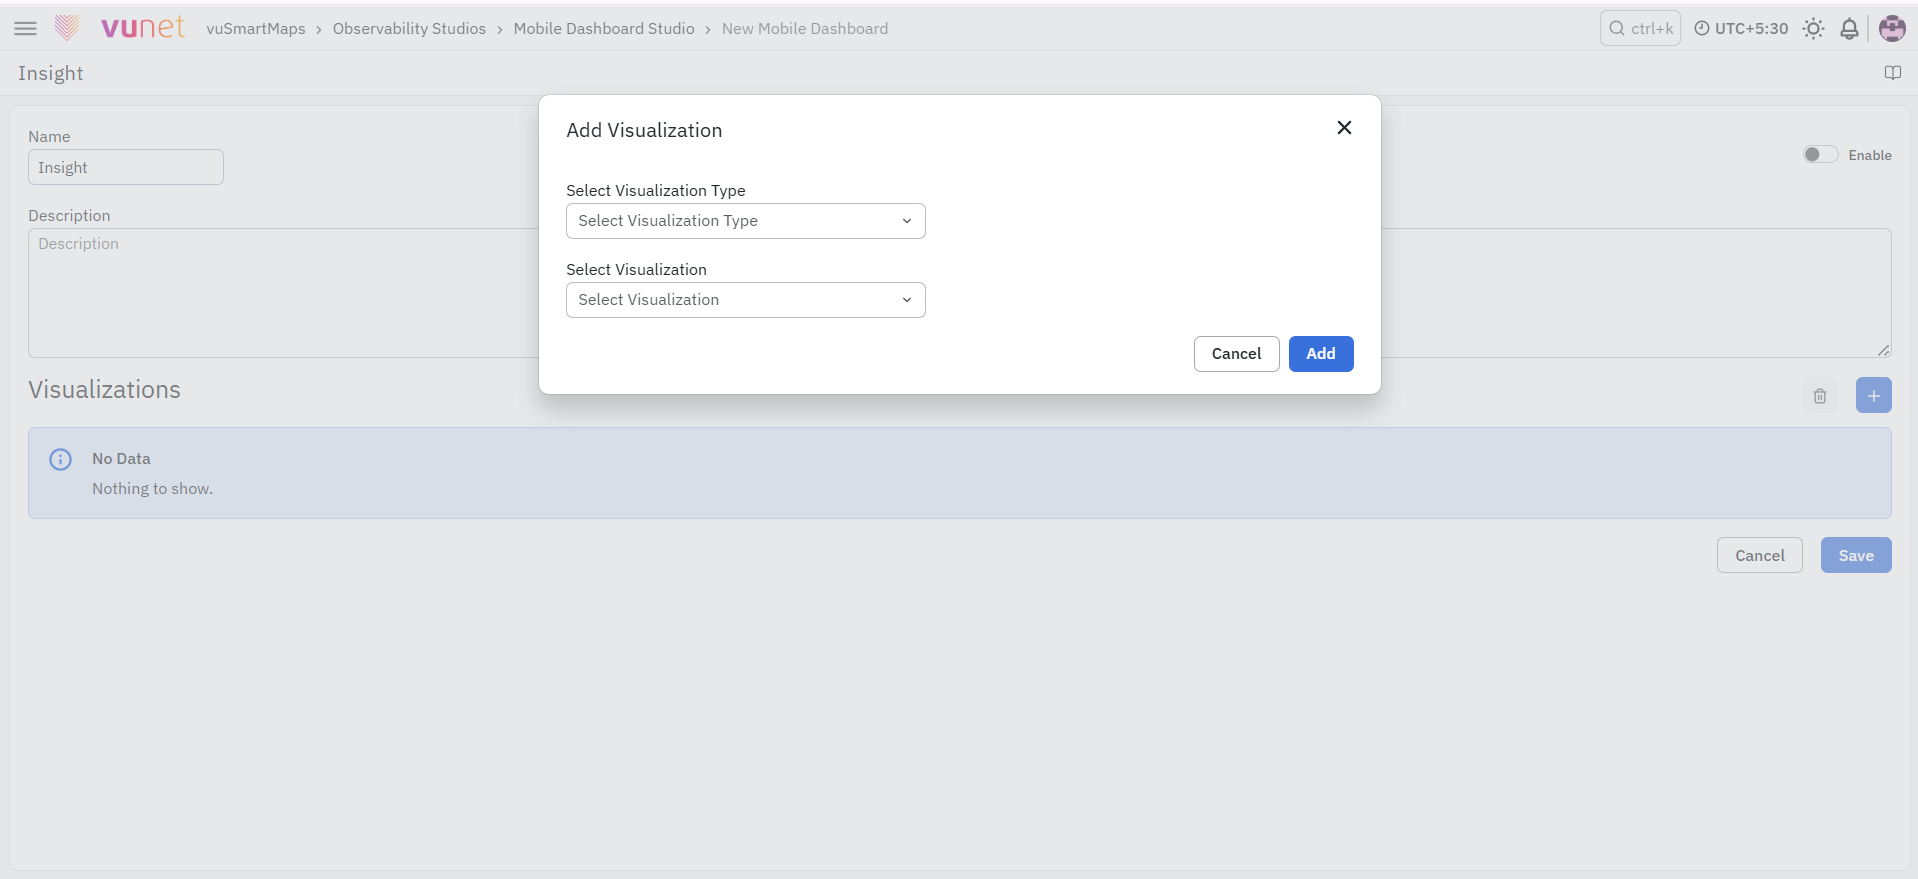Expand Select Visualization Type dropdown

[x=745, y=221]
